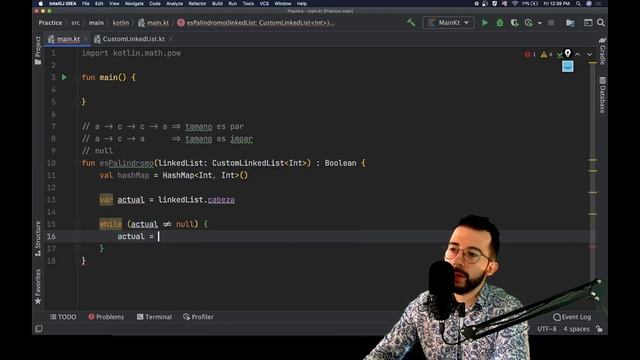Click the kotlin breadcrumb in navigation bar
The width and height of the screenshot is (640, 360).
coord(121,23)
